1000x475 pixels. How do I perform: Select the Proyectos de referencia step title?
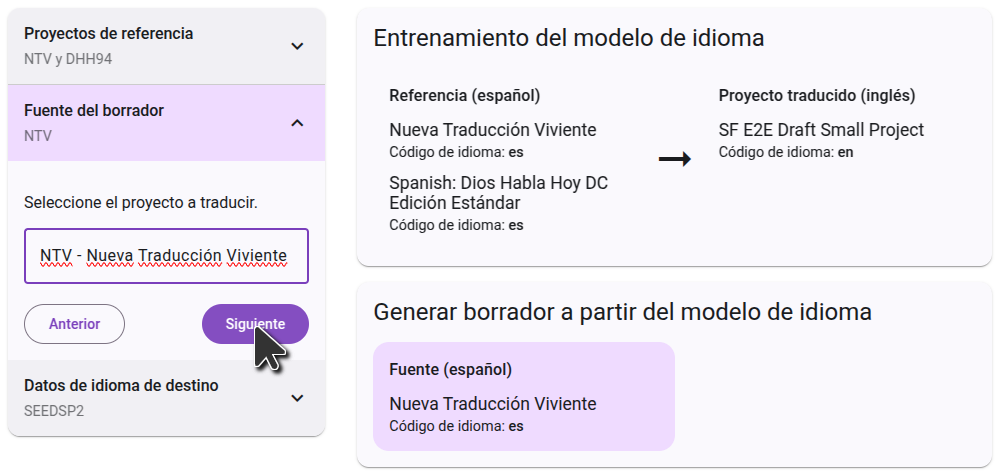pyautogui.click(x=109, y=34)
